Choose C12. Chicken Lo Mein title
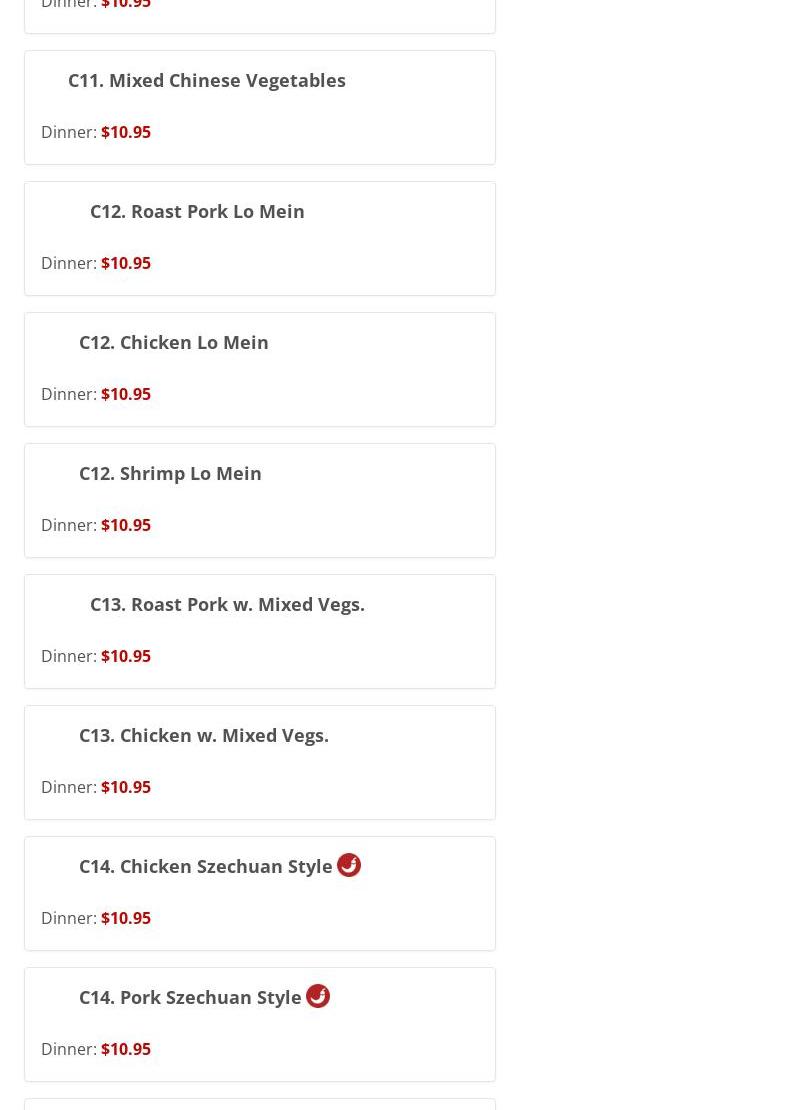The image size is (785, 1110). click(173, 342)
